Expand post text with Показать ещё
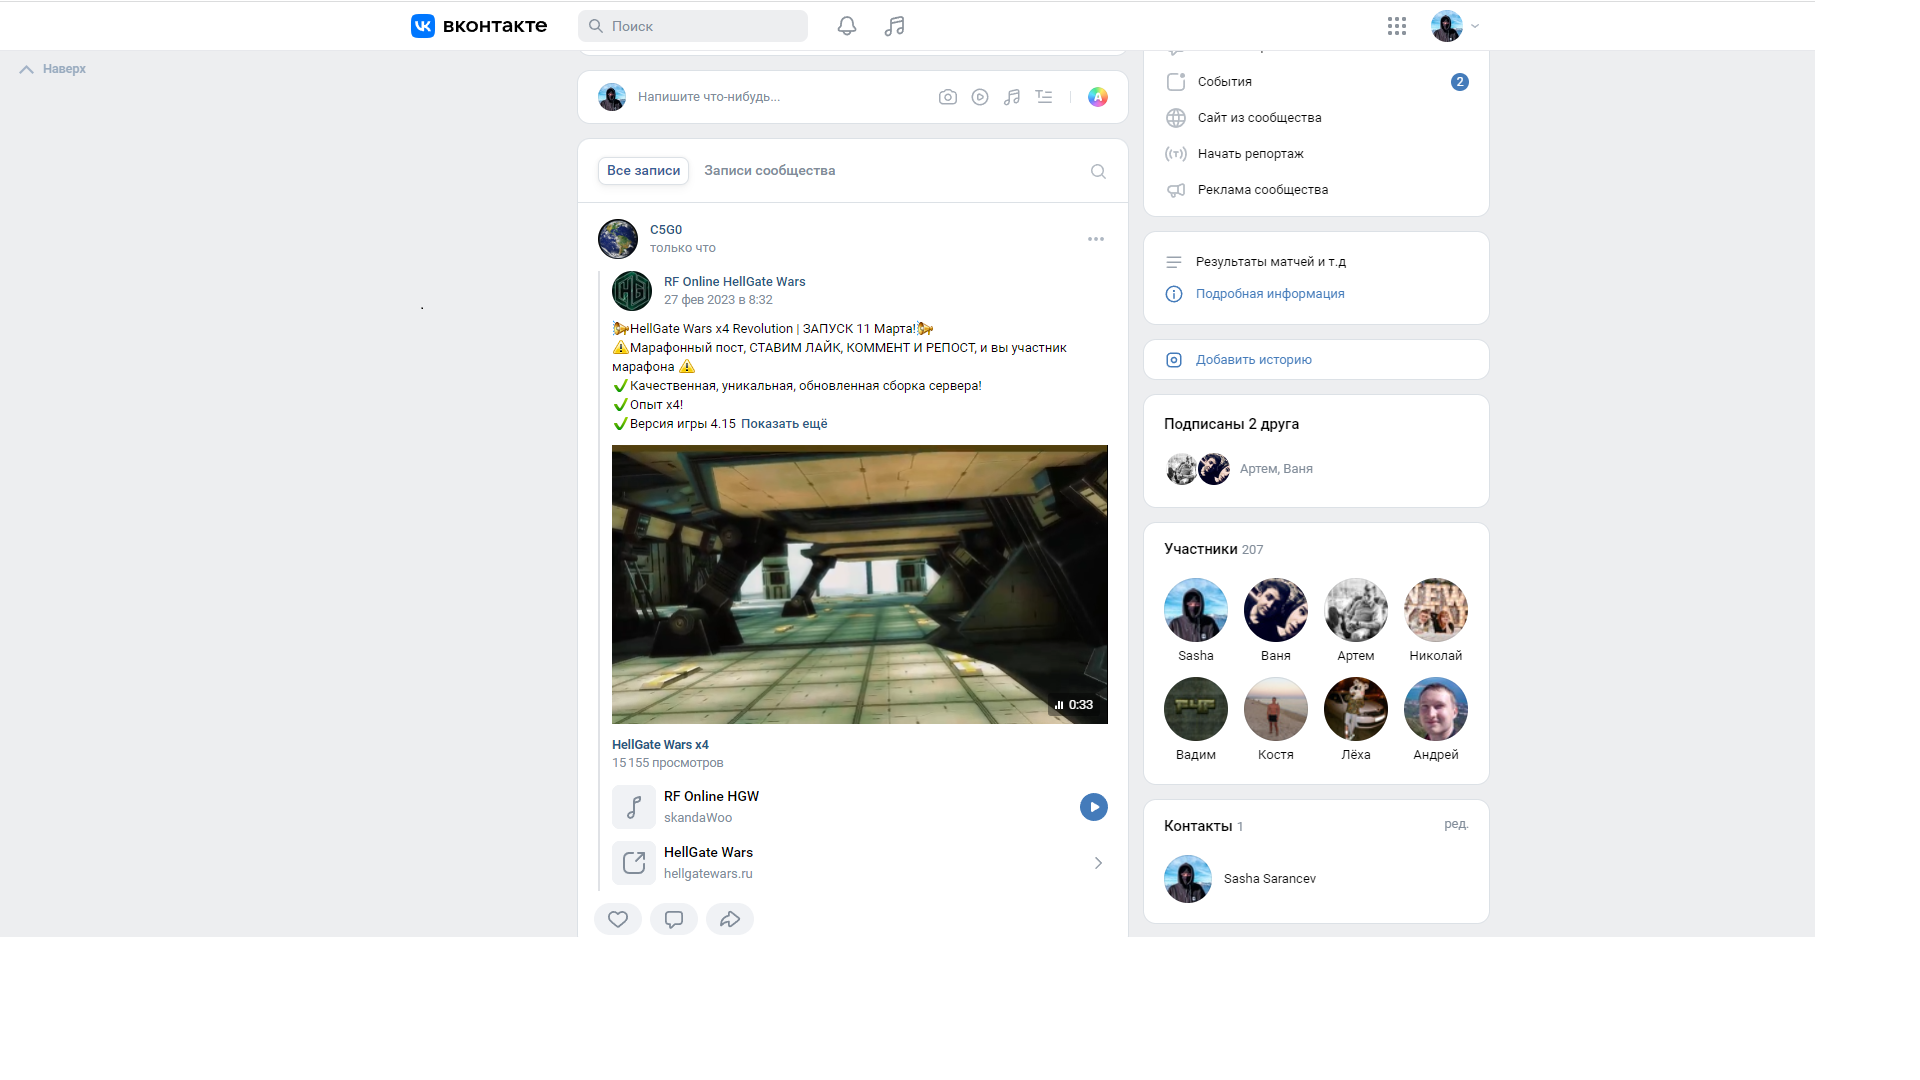 784,424
